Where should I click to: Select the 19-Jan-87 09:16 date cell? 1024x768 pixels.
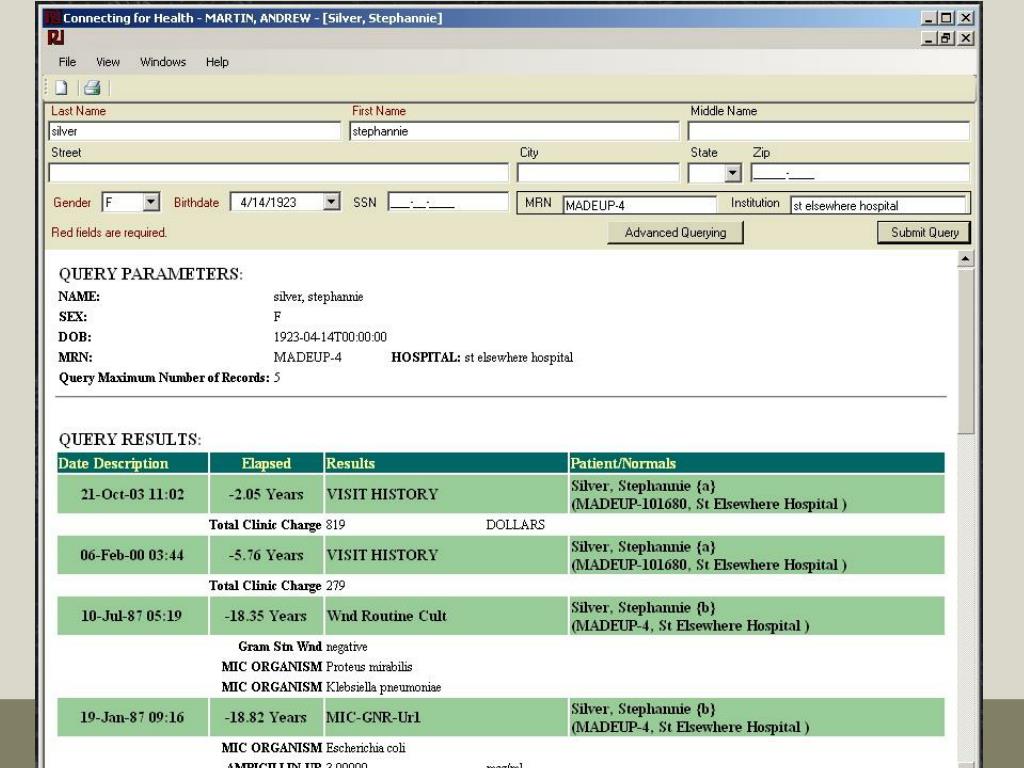(133, 717)
